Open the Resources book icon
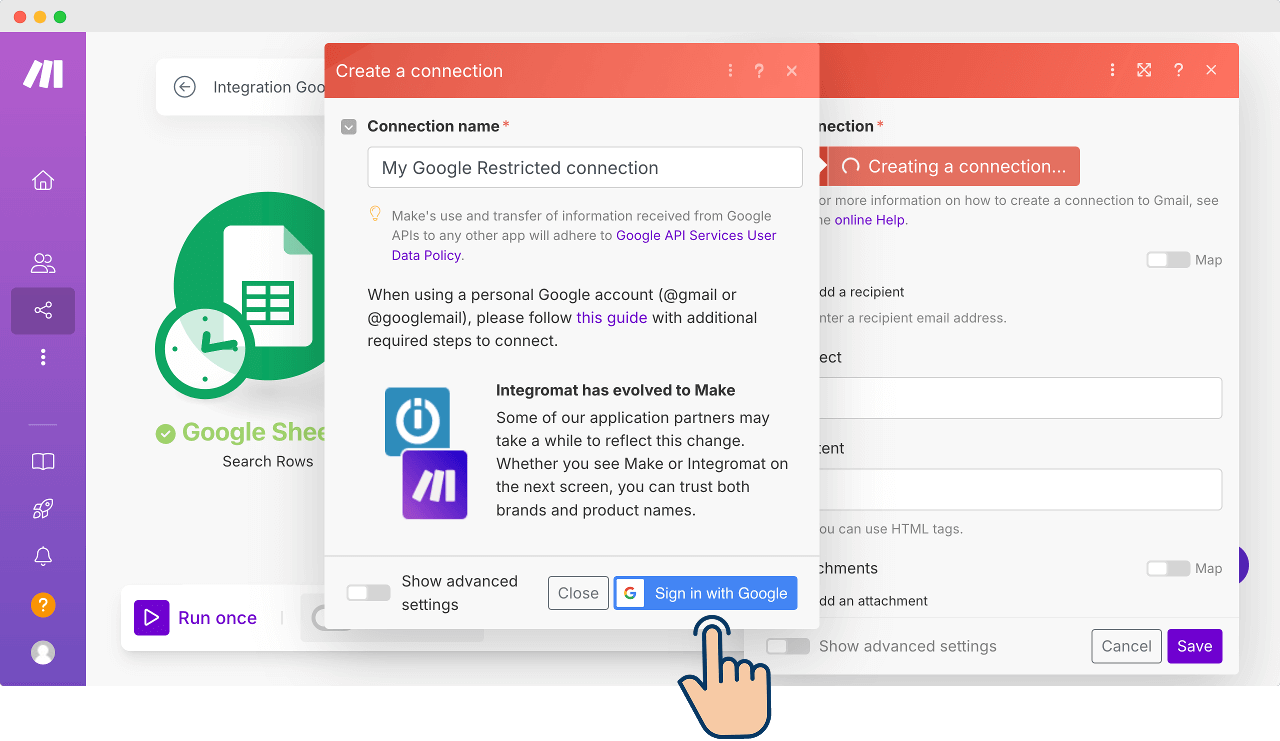The width and height of the screenshot is (1280, 741). click(43, 462)
